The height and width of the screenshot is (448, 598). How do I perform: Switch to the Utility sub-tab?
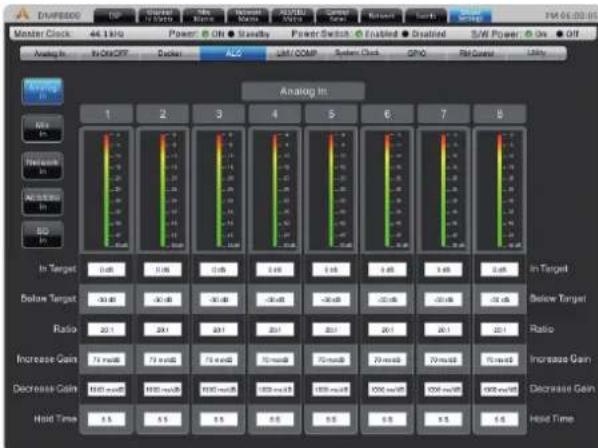coord(536,53)
